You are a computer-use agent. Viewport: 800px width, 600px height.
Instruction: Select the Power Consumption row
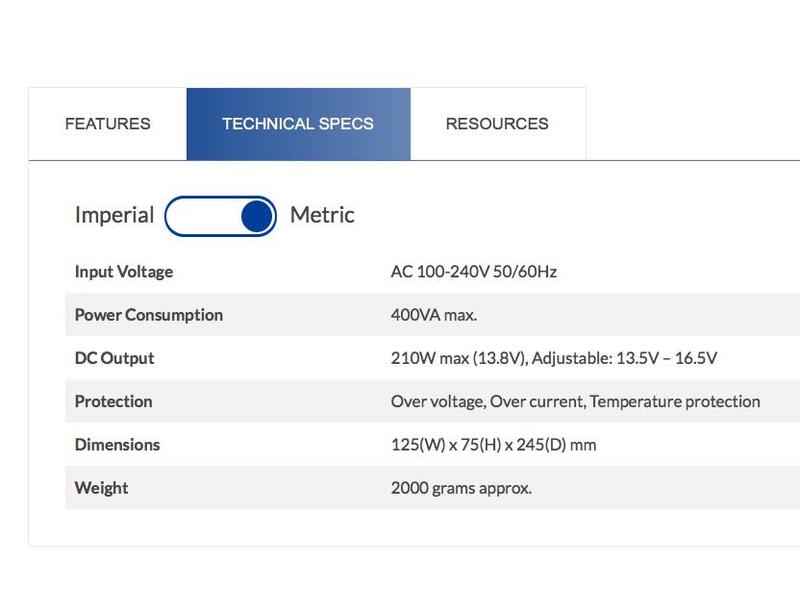(148, 314)
